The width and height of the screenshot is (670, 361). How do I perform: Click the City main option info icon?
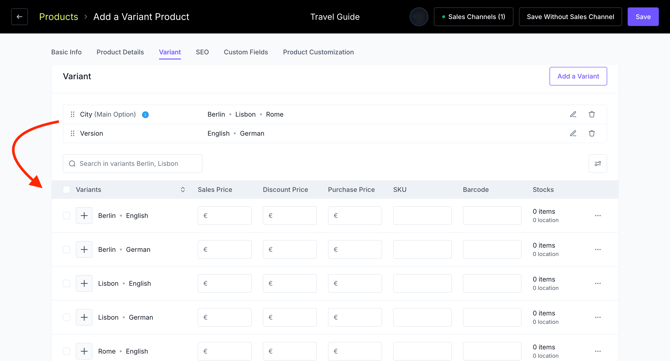click(x=145, y=114)
